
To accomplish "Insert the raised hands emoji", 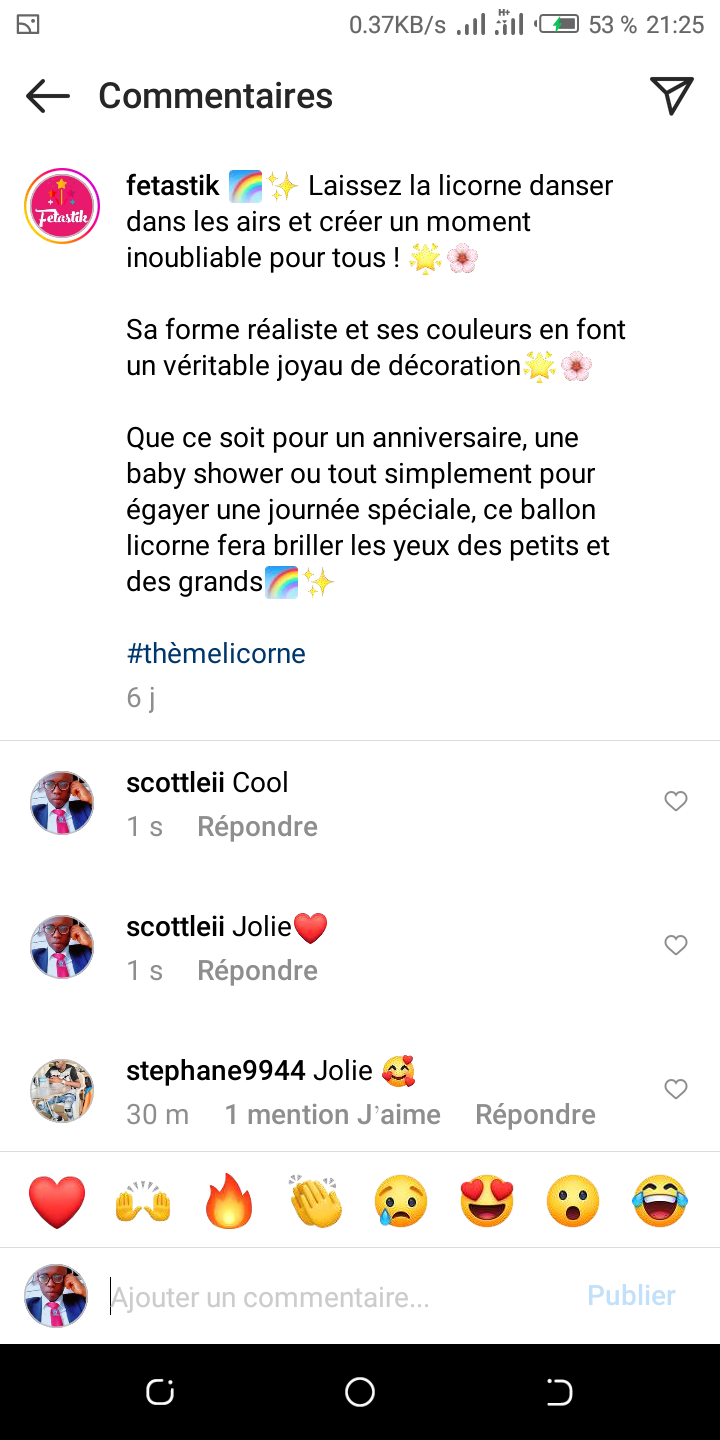I will click(x=143, y=1201).
